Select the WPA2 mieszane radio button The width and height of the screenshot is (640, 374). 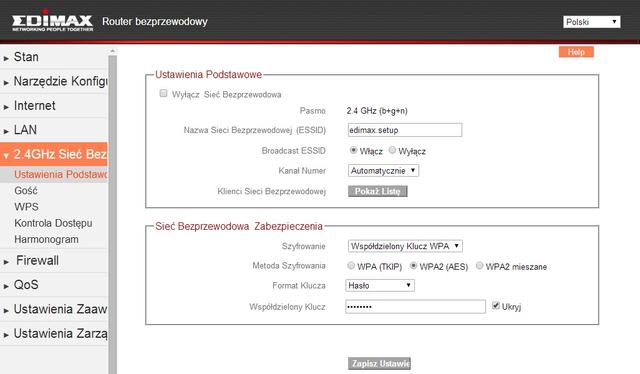pos(480,266)
